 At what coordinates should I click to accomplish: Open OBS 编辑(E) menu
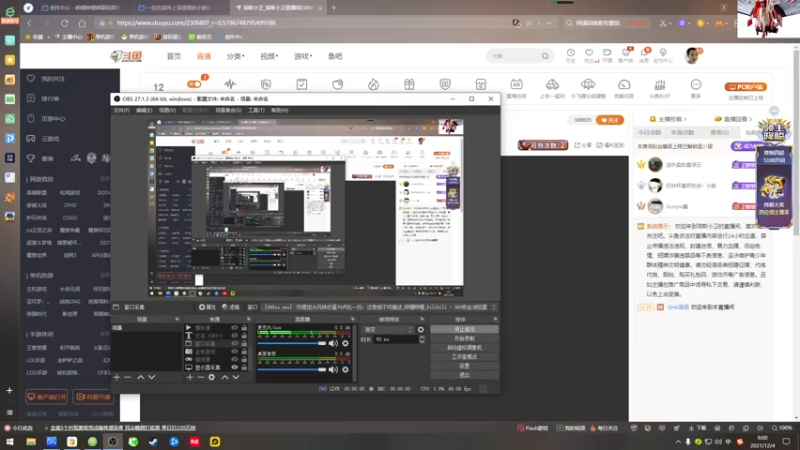pyautogui.click(x=144, y=110)
